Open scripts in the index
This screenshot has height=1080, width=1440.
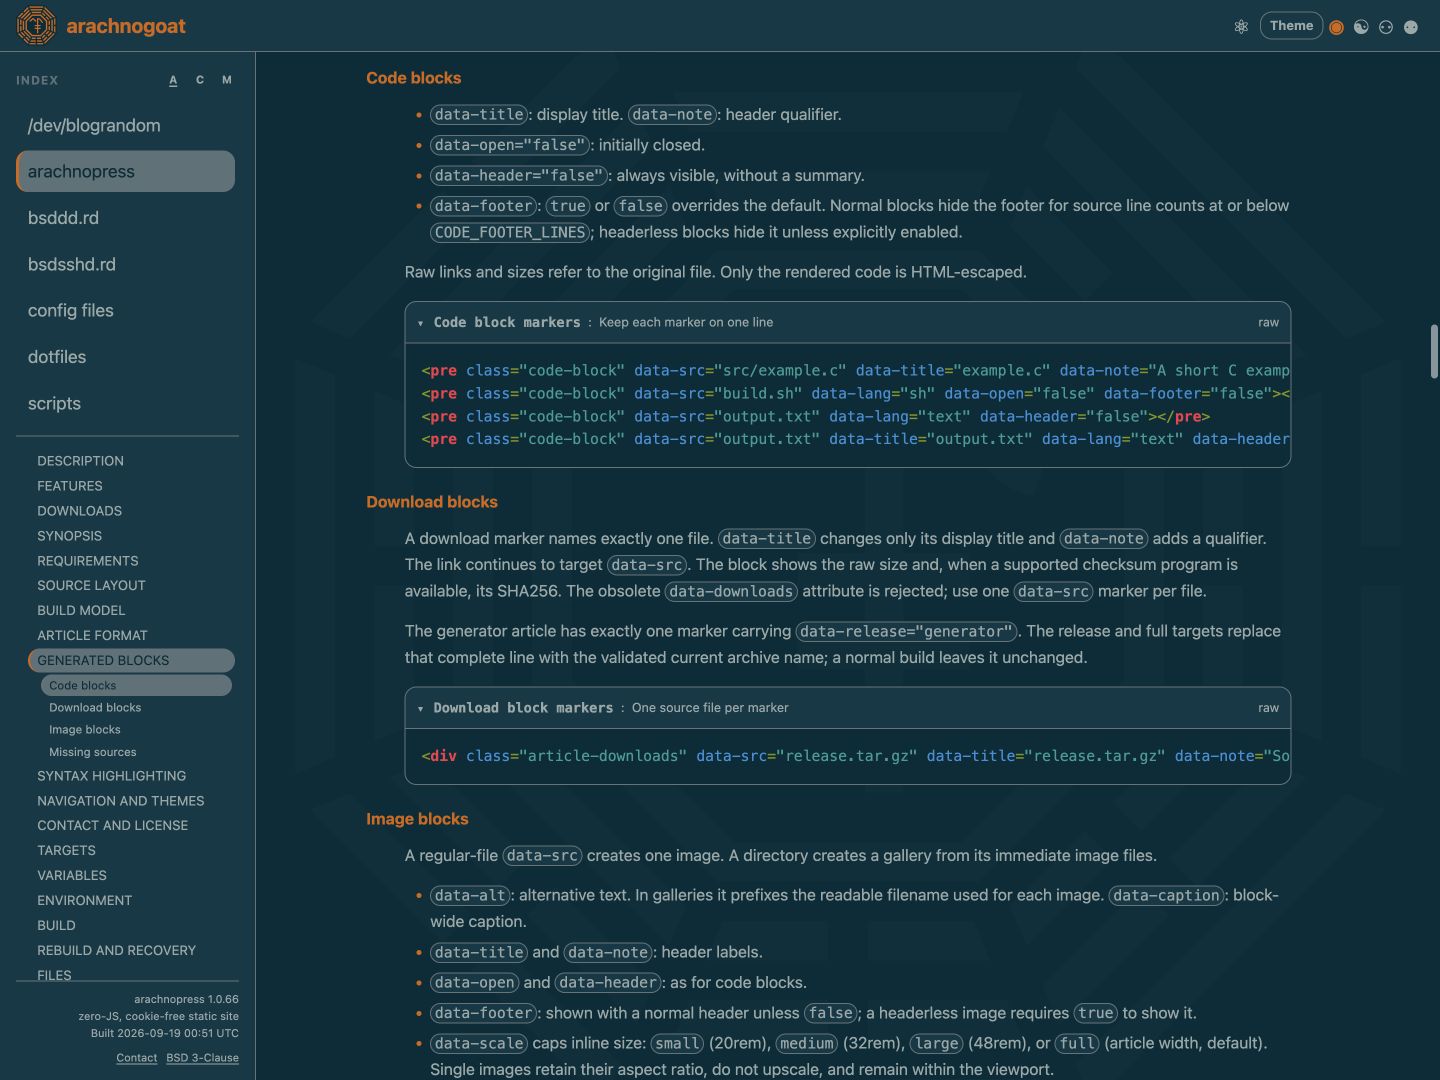point(126,404)
